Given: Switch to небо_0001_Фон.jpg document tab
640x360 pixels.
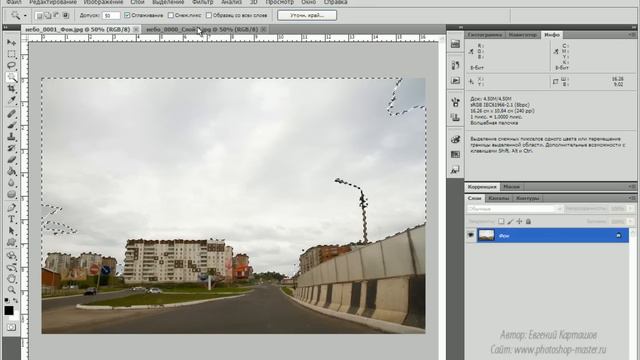Looking at the screenshot, I should point(78,29).
